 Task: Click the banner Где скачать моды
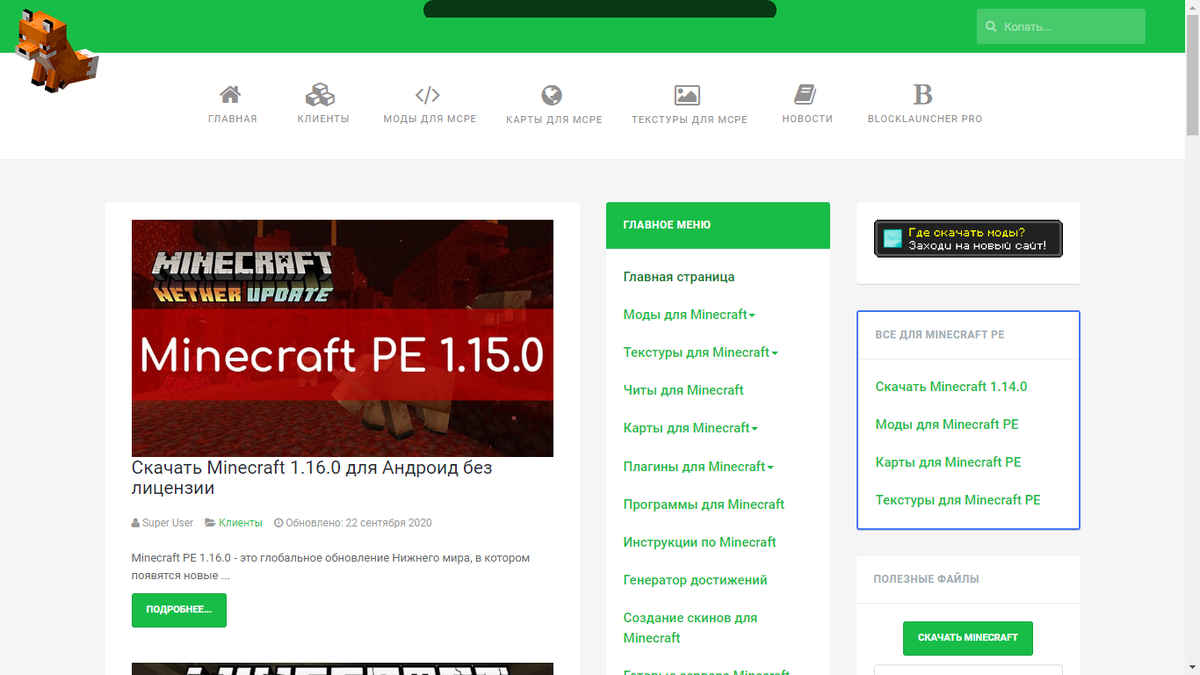968,239
